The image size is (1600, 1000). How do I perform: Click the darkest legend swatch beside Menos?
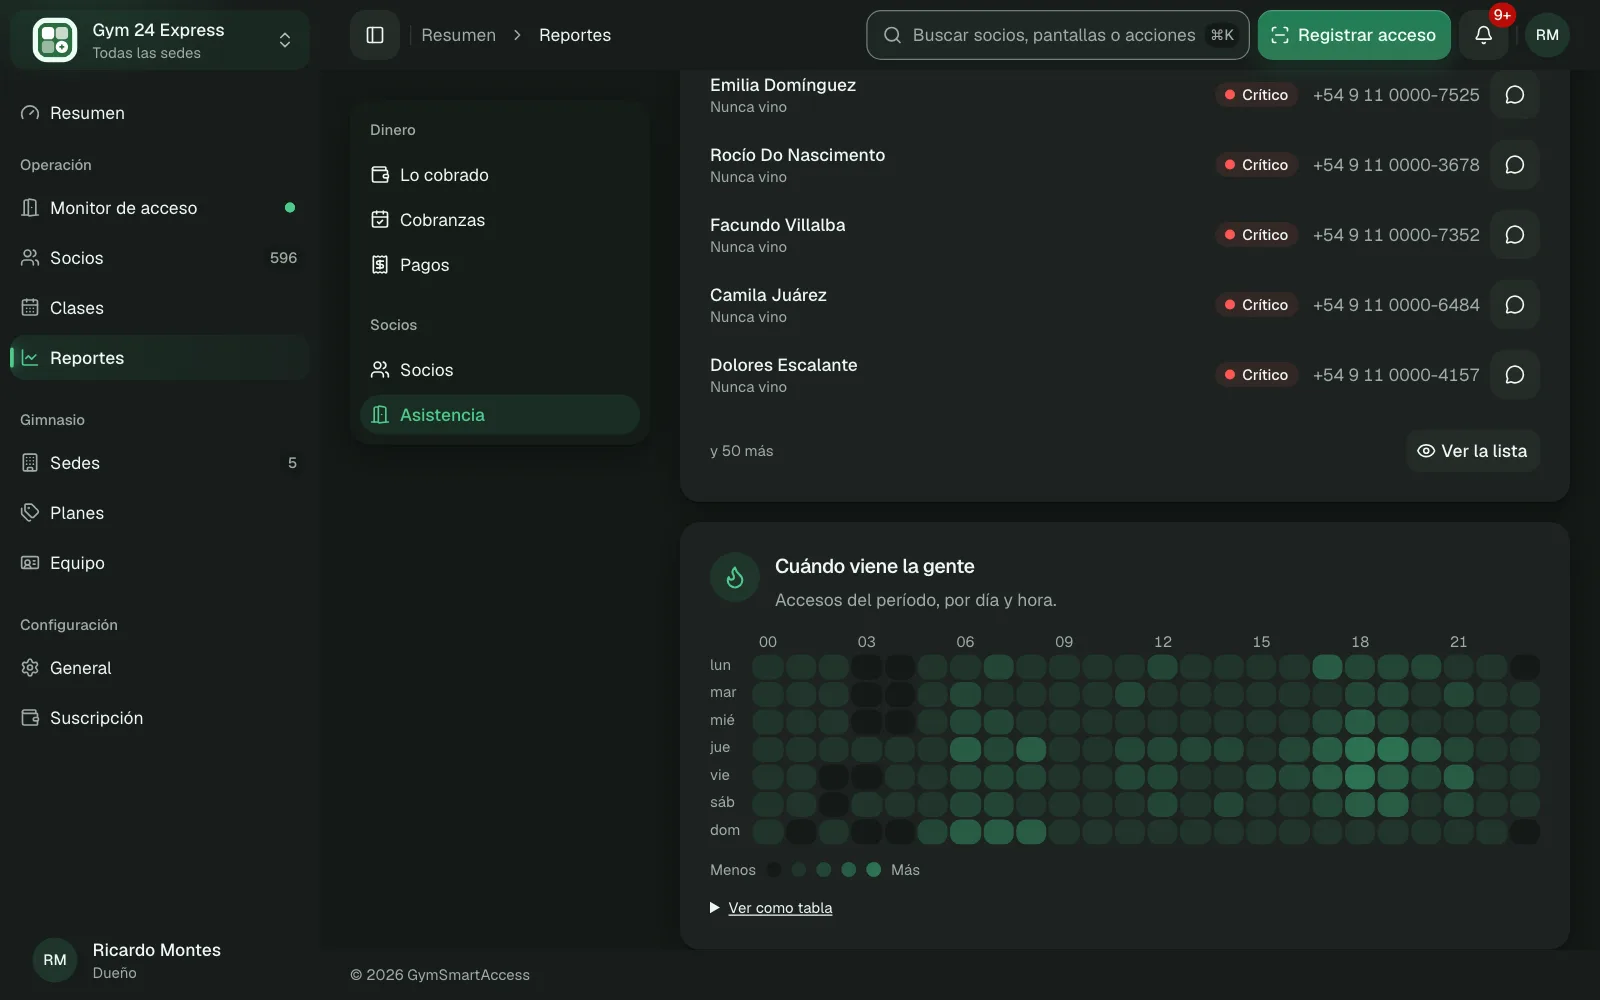(x=774, y=870)
